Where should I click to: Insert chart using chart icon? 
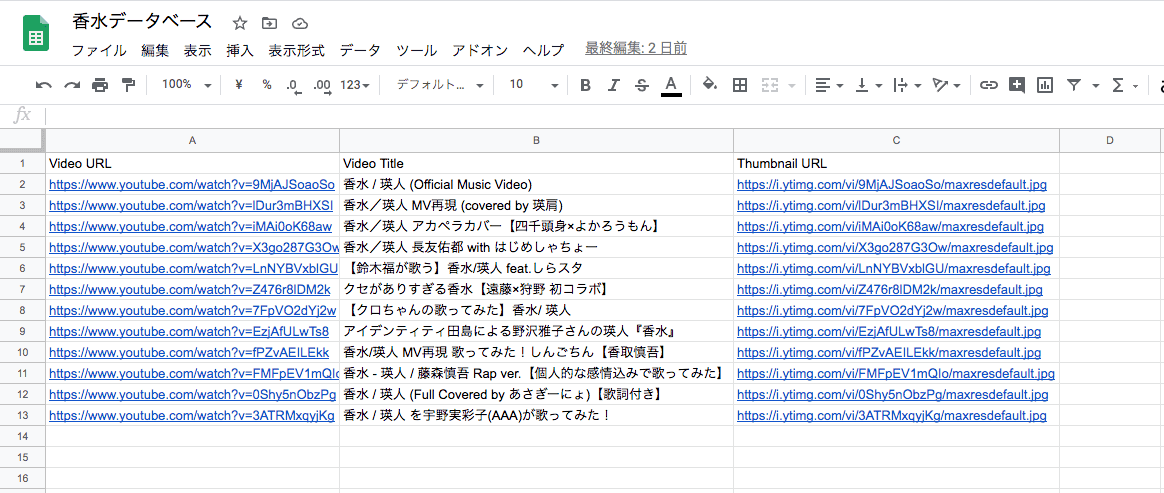click(x=1045, y=85)
